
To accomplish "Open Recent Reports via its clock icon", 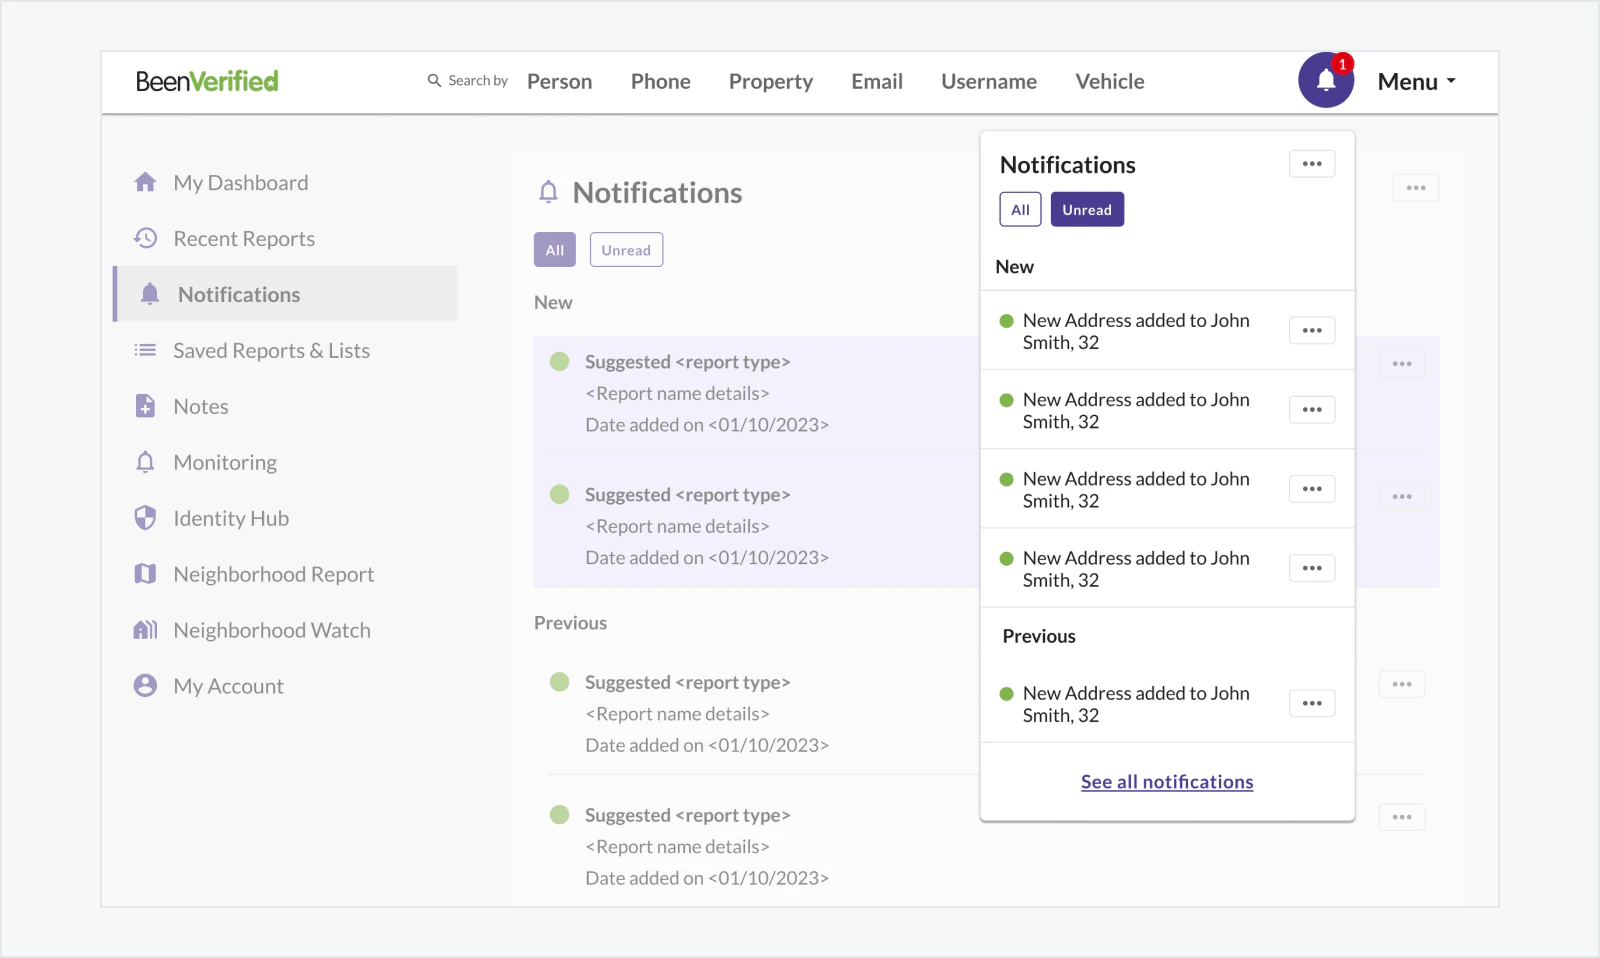I will [145, 238].
